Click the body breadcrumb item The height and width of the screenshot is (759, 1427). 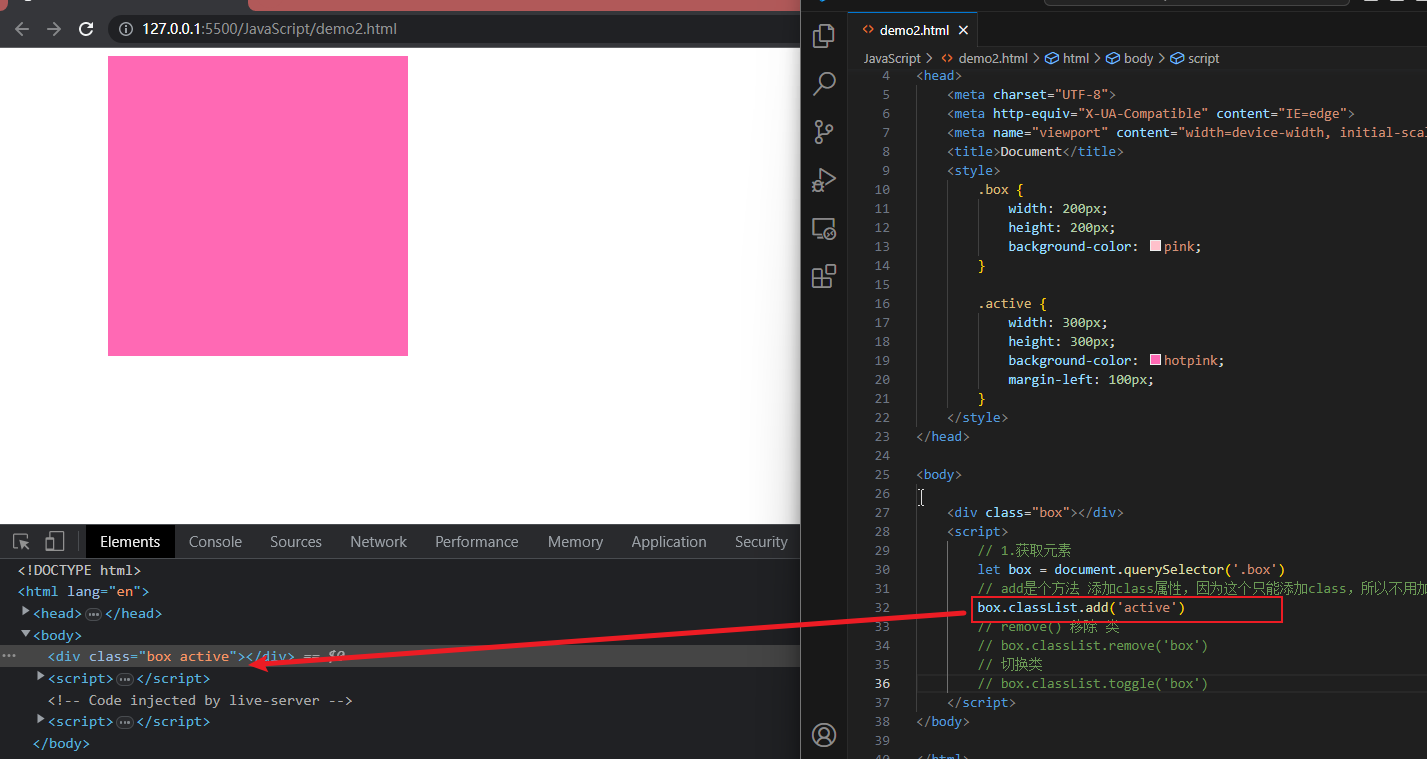pos(1138,58)
